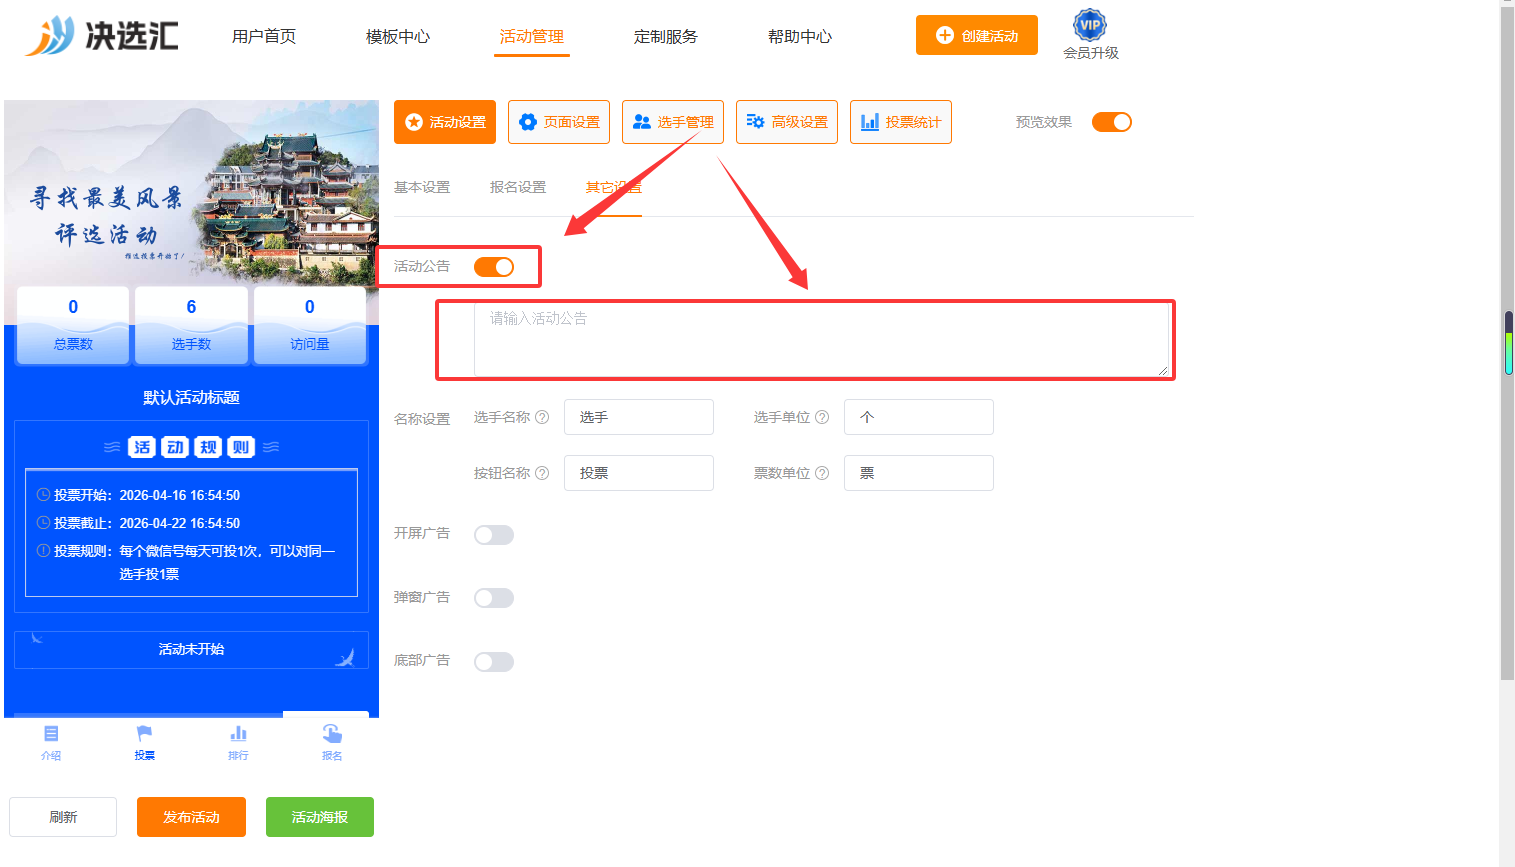Click the 名称设置 label
Screen dimensions: 1515x867
(422, 419)
